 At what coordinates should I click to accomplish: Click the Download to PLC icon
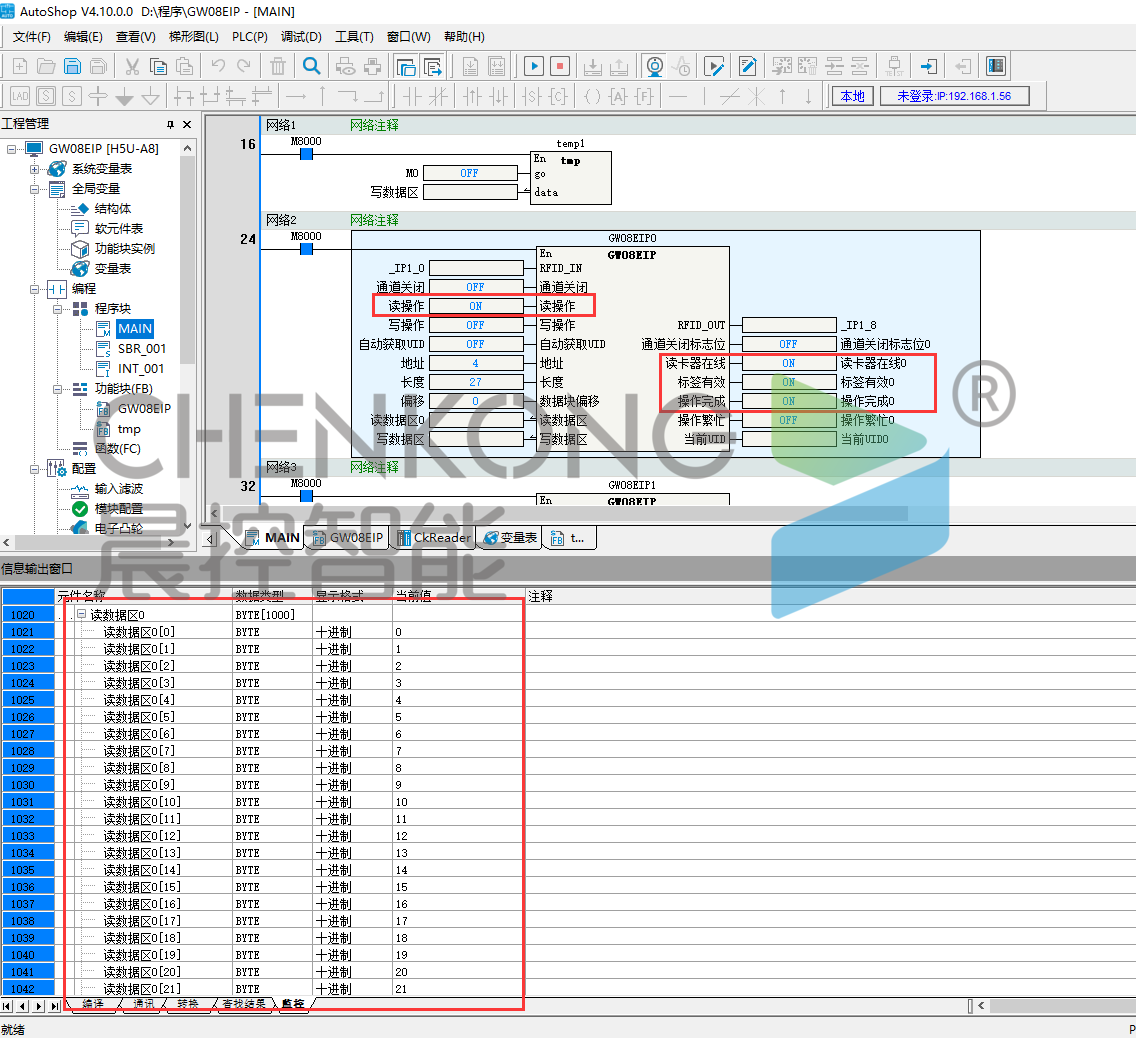coord(593,67)
